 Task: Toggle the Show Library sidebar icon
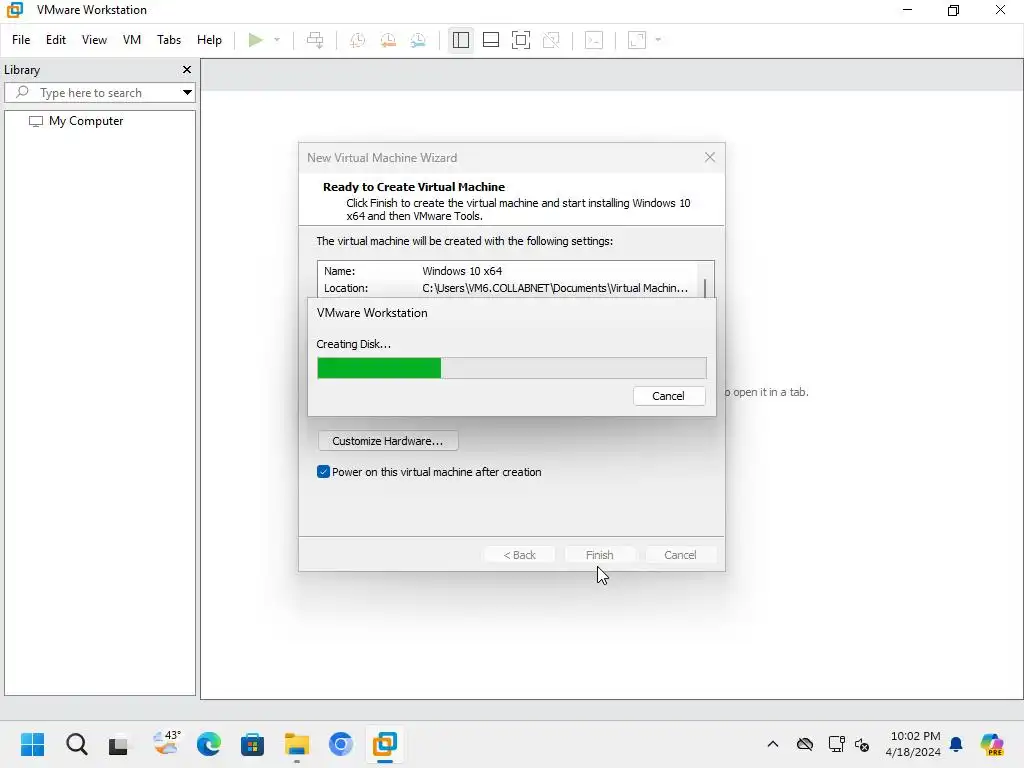tap(460, 40)
